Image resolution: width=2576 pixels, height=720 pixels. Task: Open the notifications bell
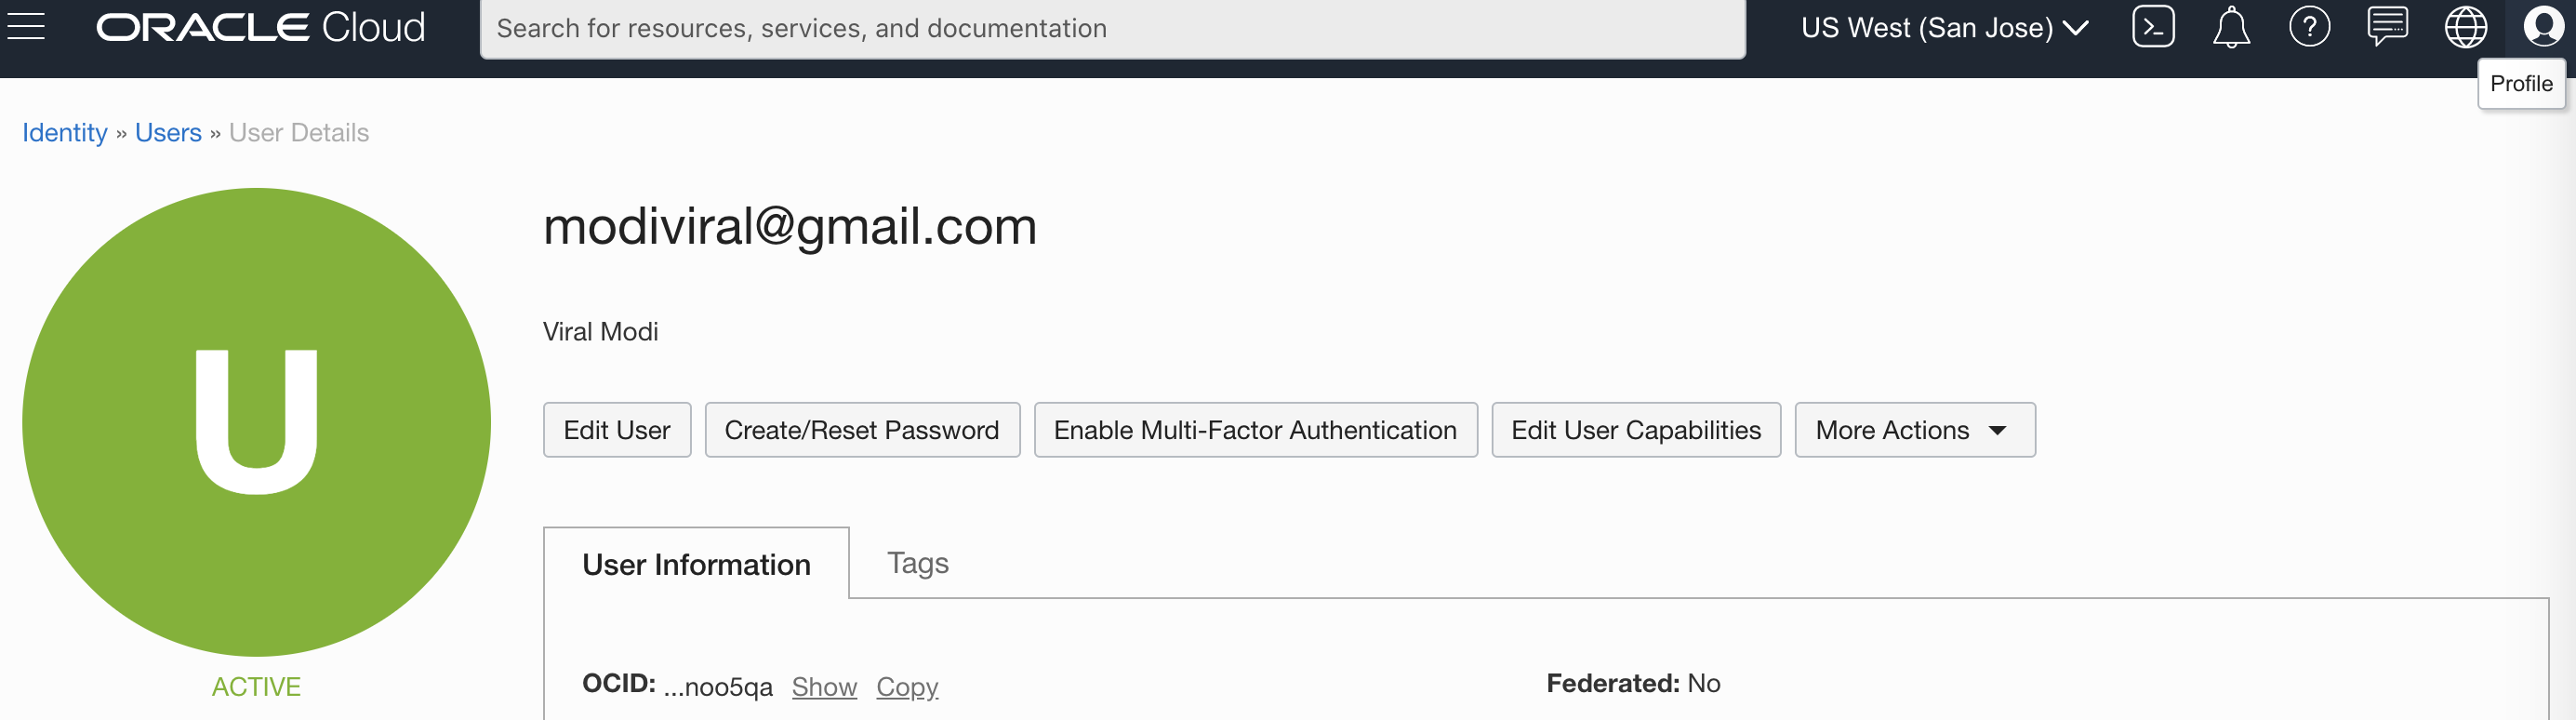pyautogui.click(x=2230, y=27)
